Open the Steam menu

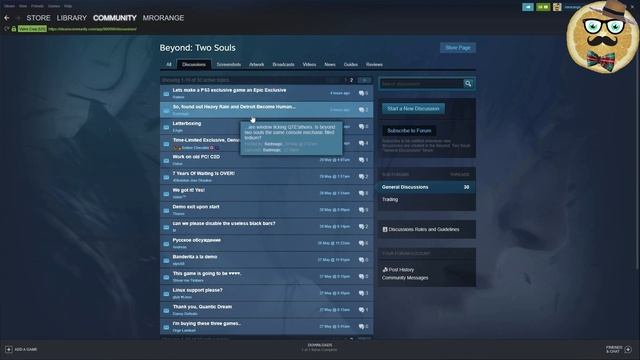9,6
